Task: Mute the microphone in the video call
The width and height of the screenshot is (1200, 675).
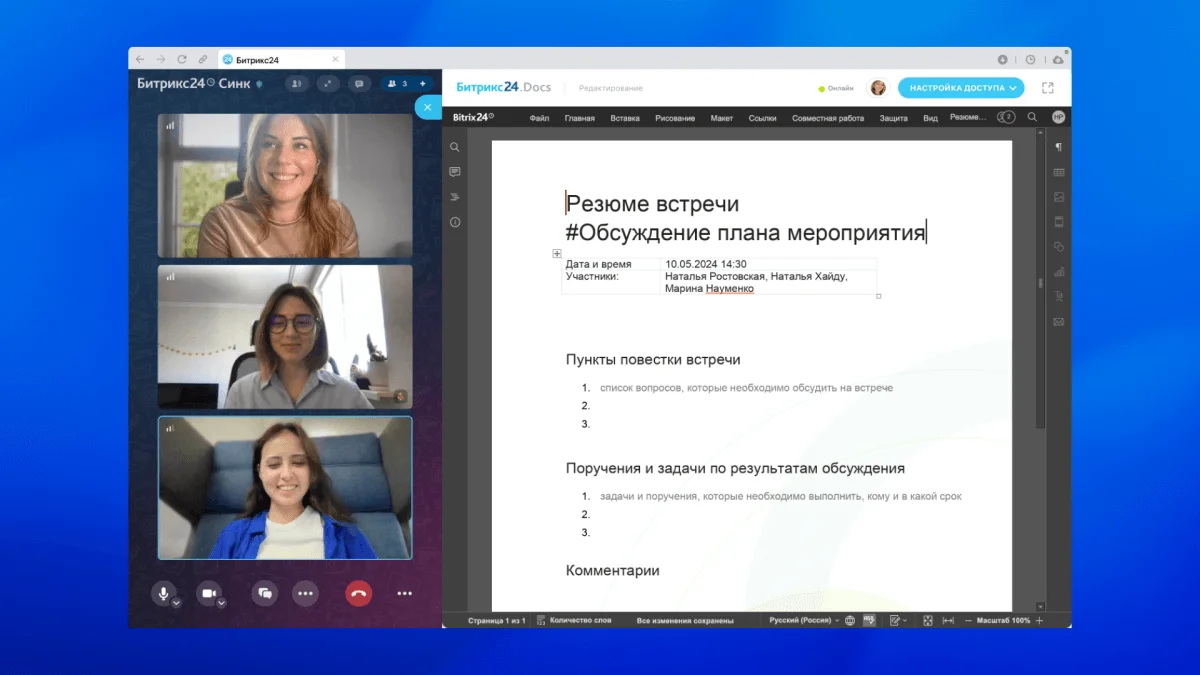Action: [164, 593]
